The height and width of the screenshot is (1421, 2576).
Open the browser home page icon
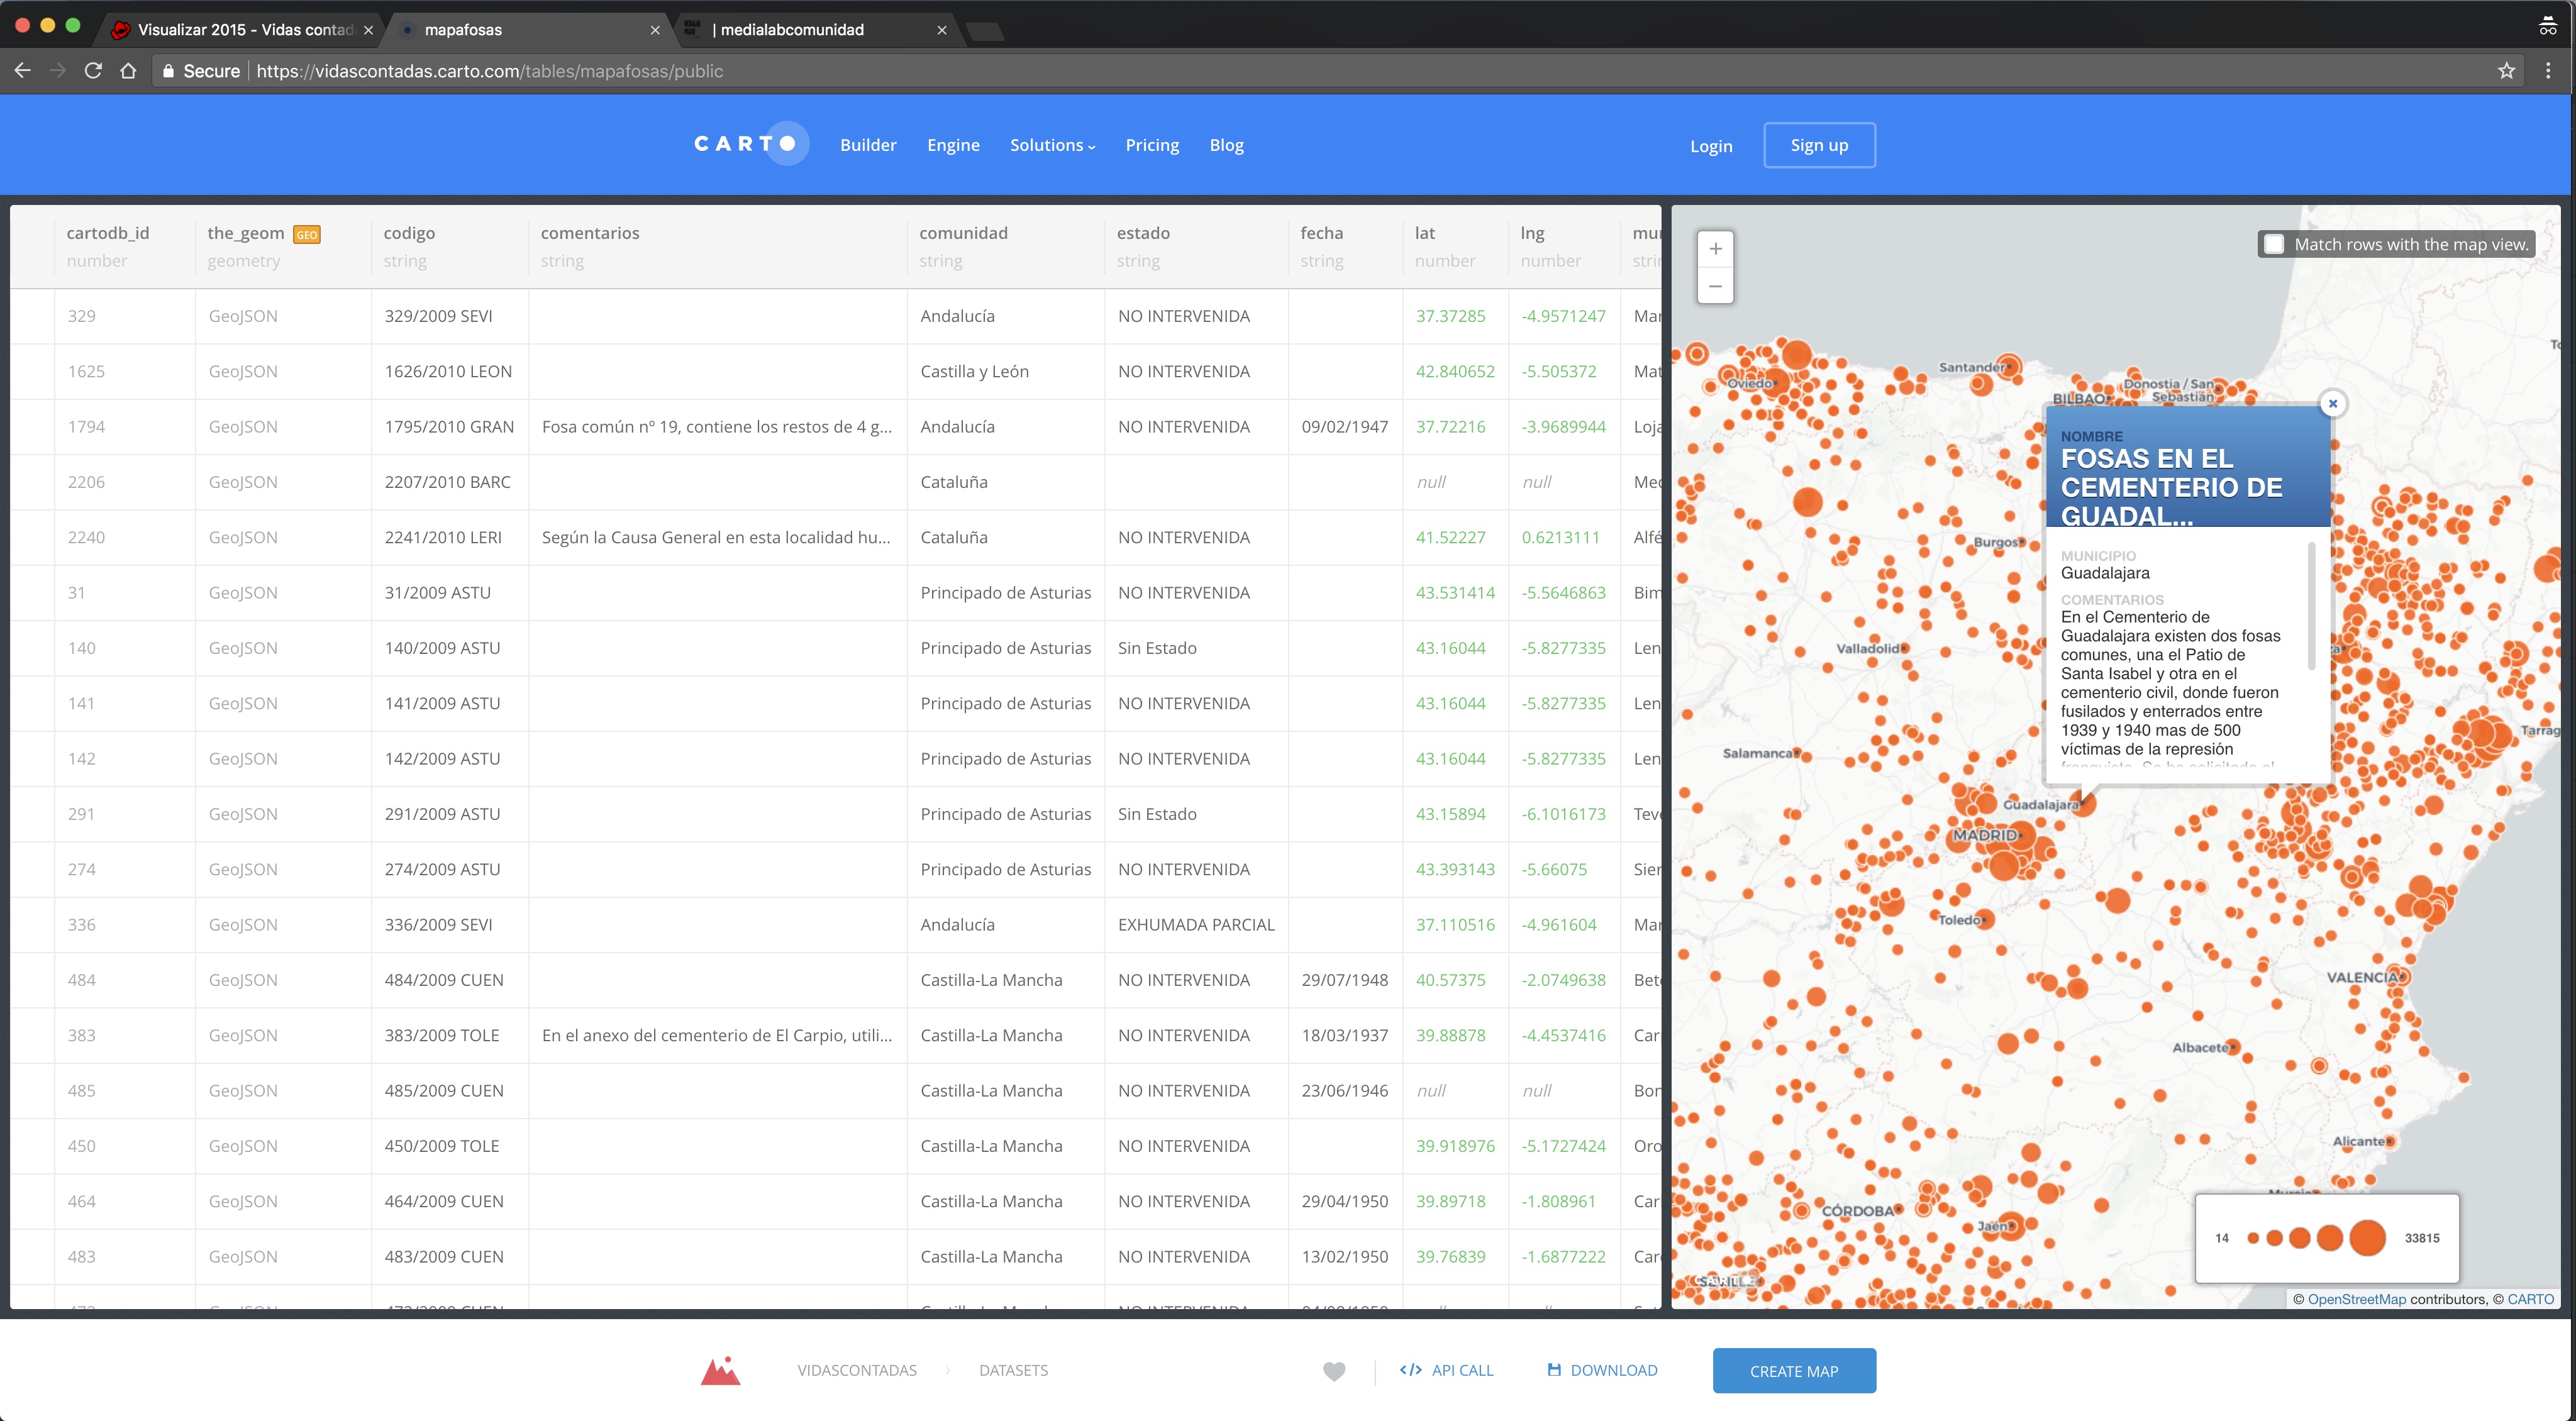coord(128,71)
